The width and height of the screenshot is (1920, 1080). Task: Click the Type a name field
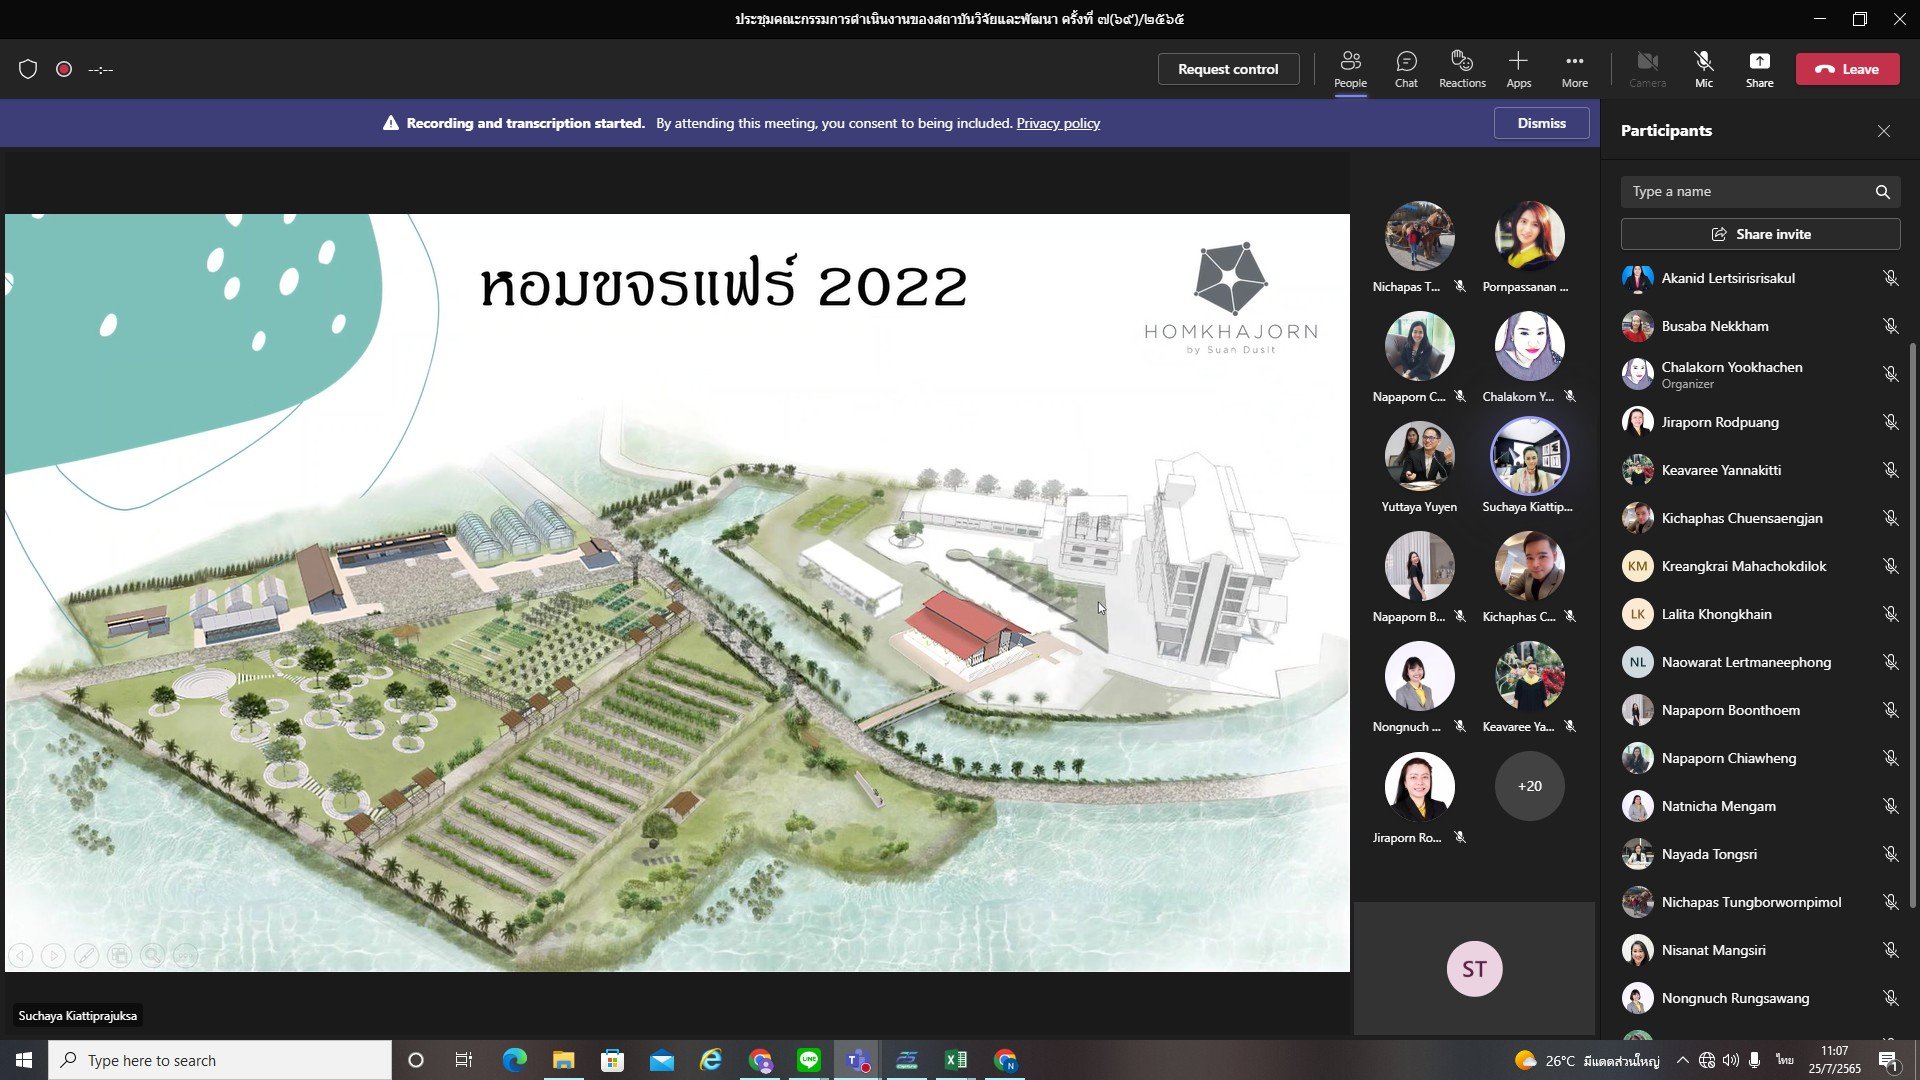click(x=1745, y=192)
